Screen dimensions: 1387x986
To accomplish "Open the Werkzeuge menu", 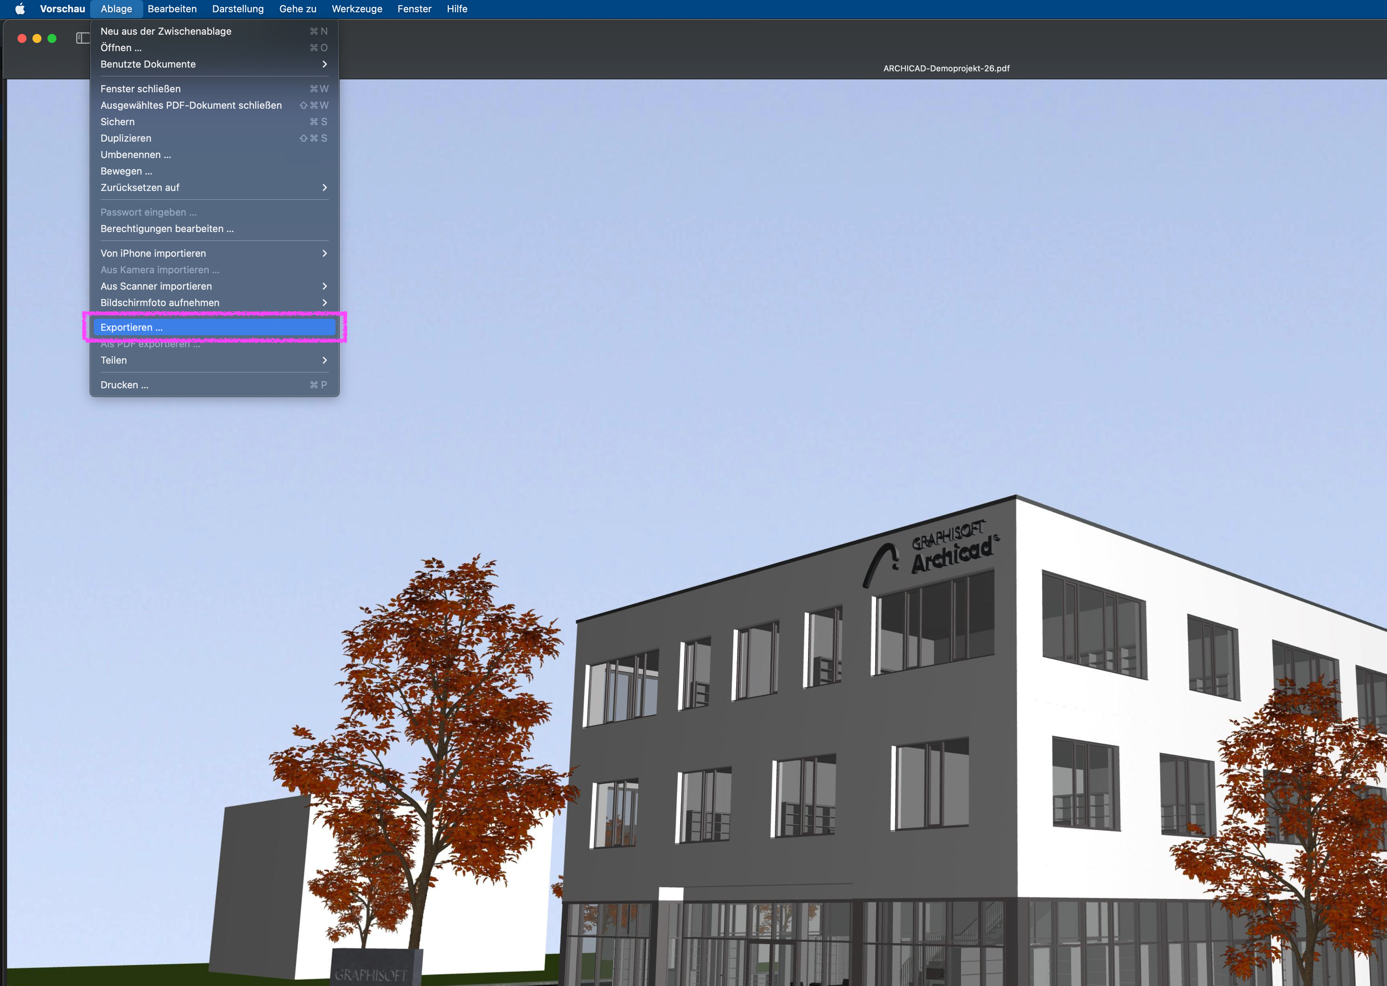I will (357, 9).
